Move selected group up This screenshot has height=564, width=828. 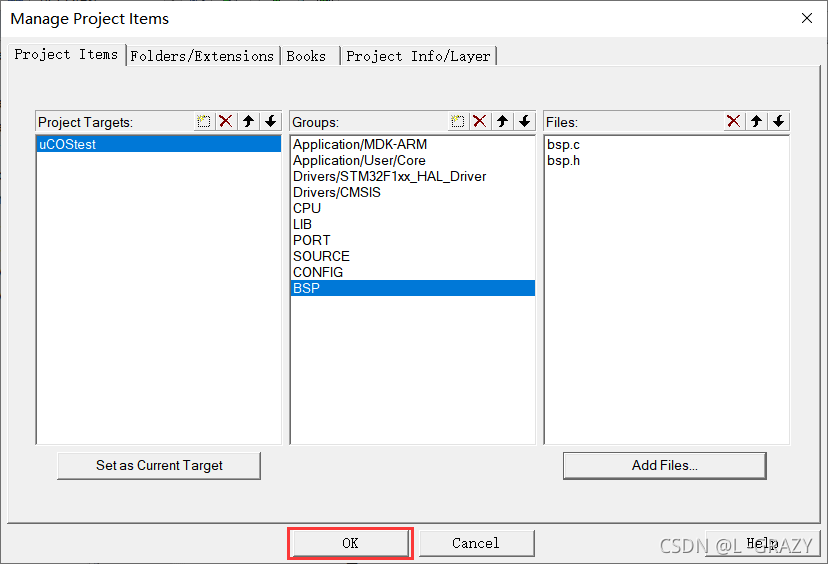[x=502, y=121]
